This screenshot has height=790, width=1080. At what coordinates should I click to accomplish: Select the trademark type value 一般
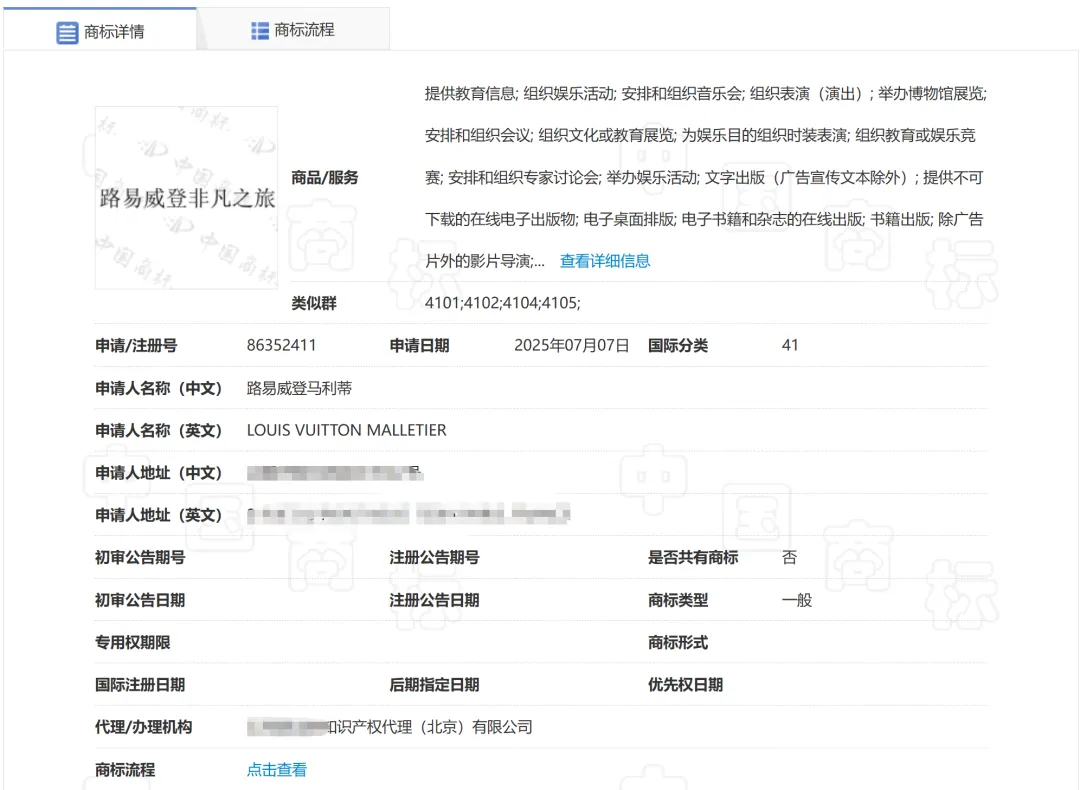[797, 600]
